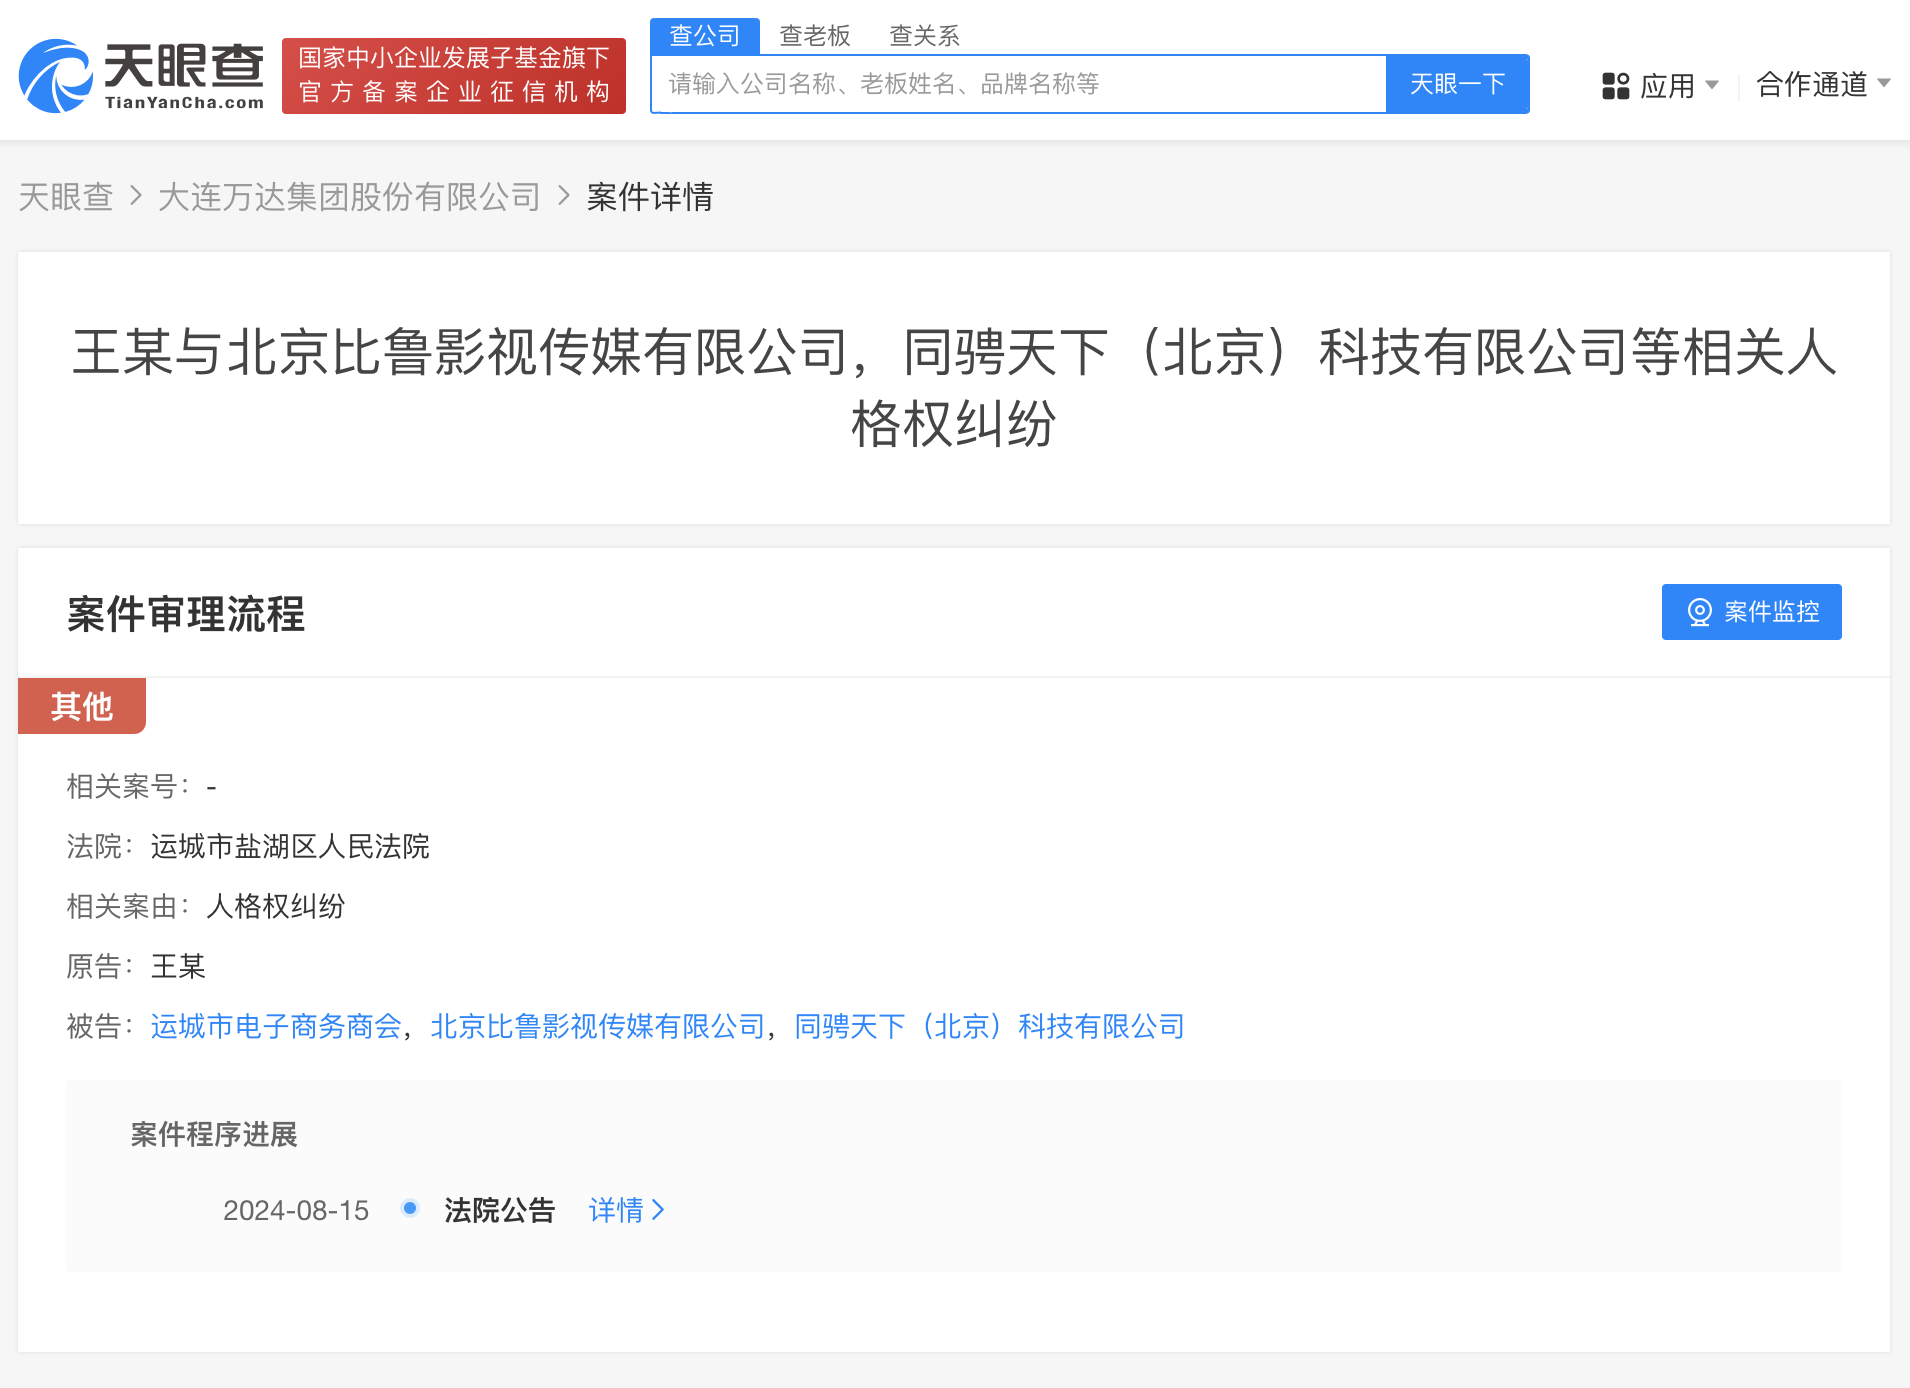1910x1388 pixels.
Task: Click the blue timeline dot beside 2024-08-15
Action: (409, 1208)
